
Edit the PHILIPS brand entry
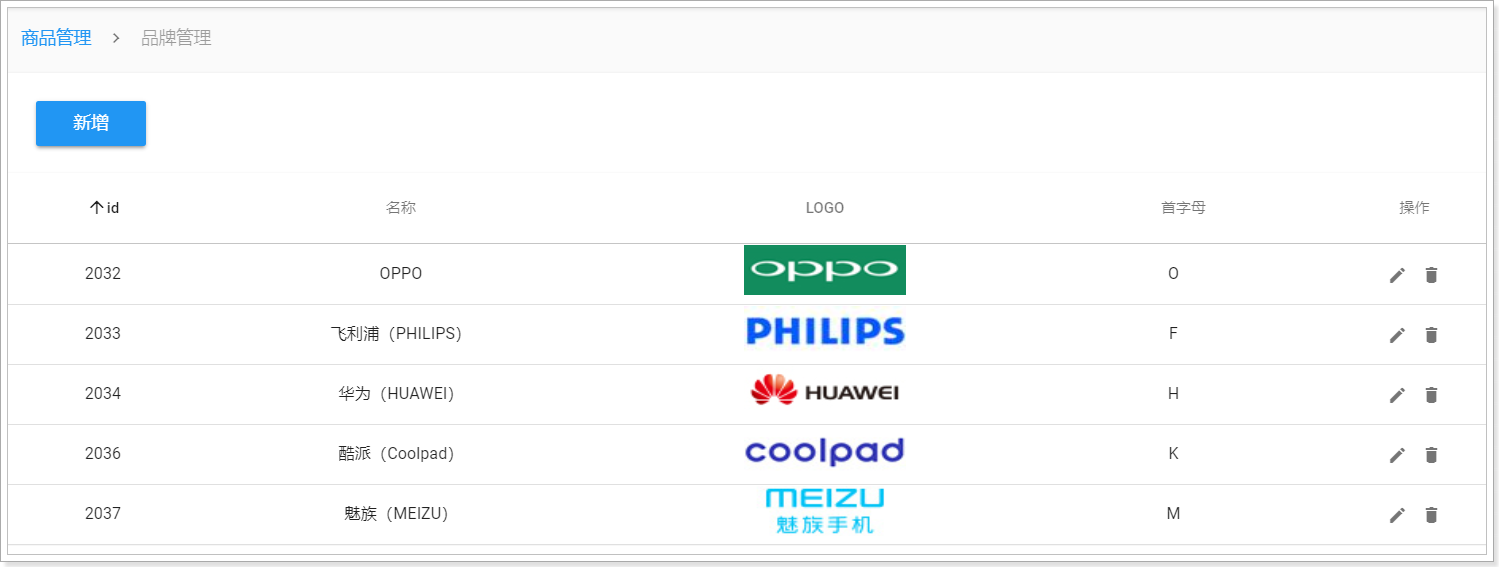coord(1397,335)
